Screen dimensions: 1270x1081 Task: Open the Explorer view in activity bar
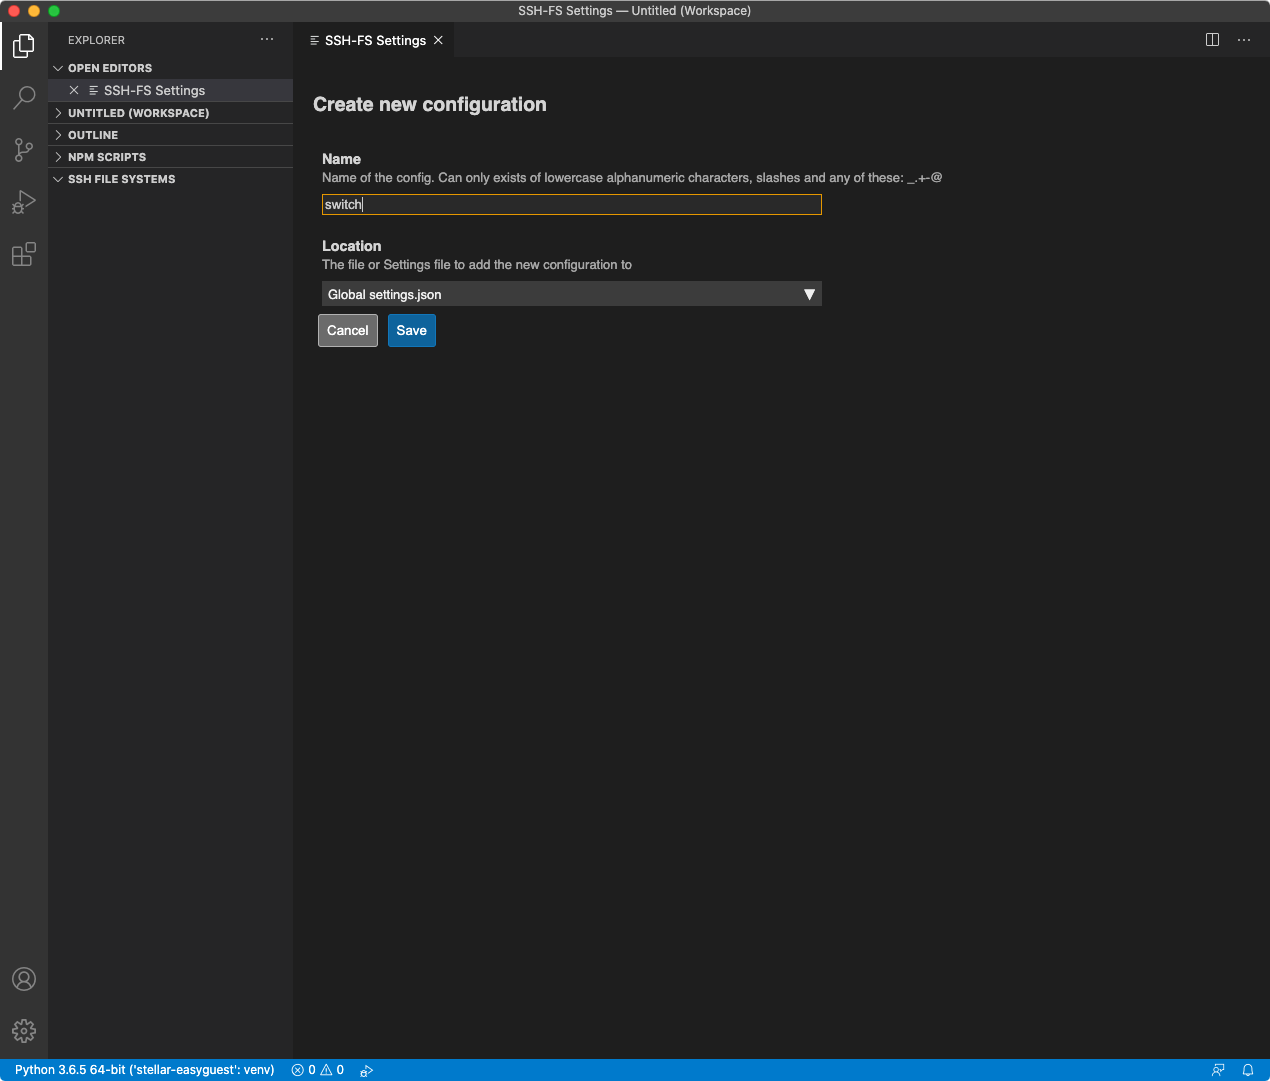pos(24,46)
